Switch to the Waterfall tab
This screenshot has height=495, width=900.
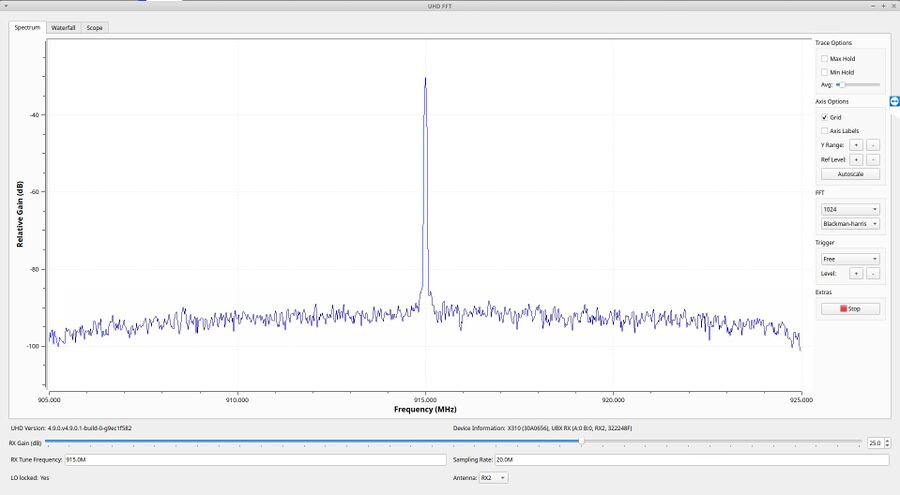(x=63, y=28)
